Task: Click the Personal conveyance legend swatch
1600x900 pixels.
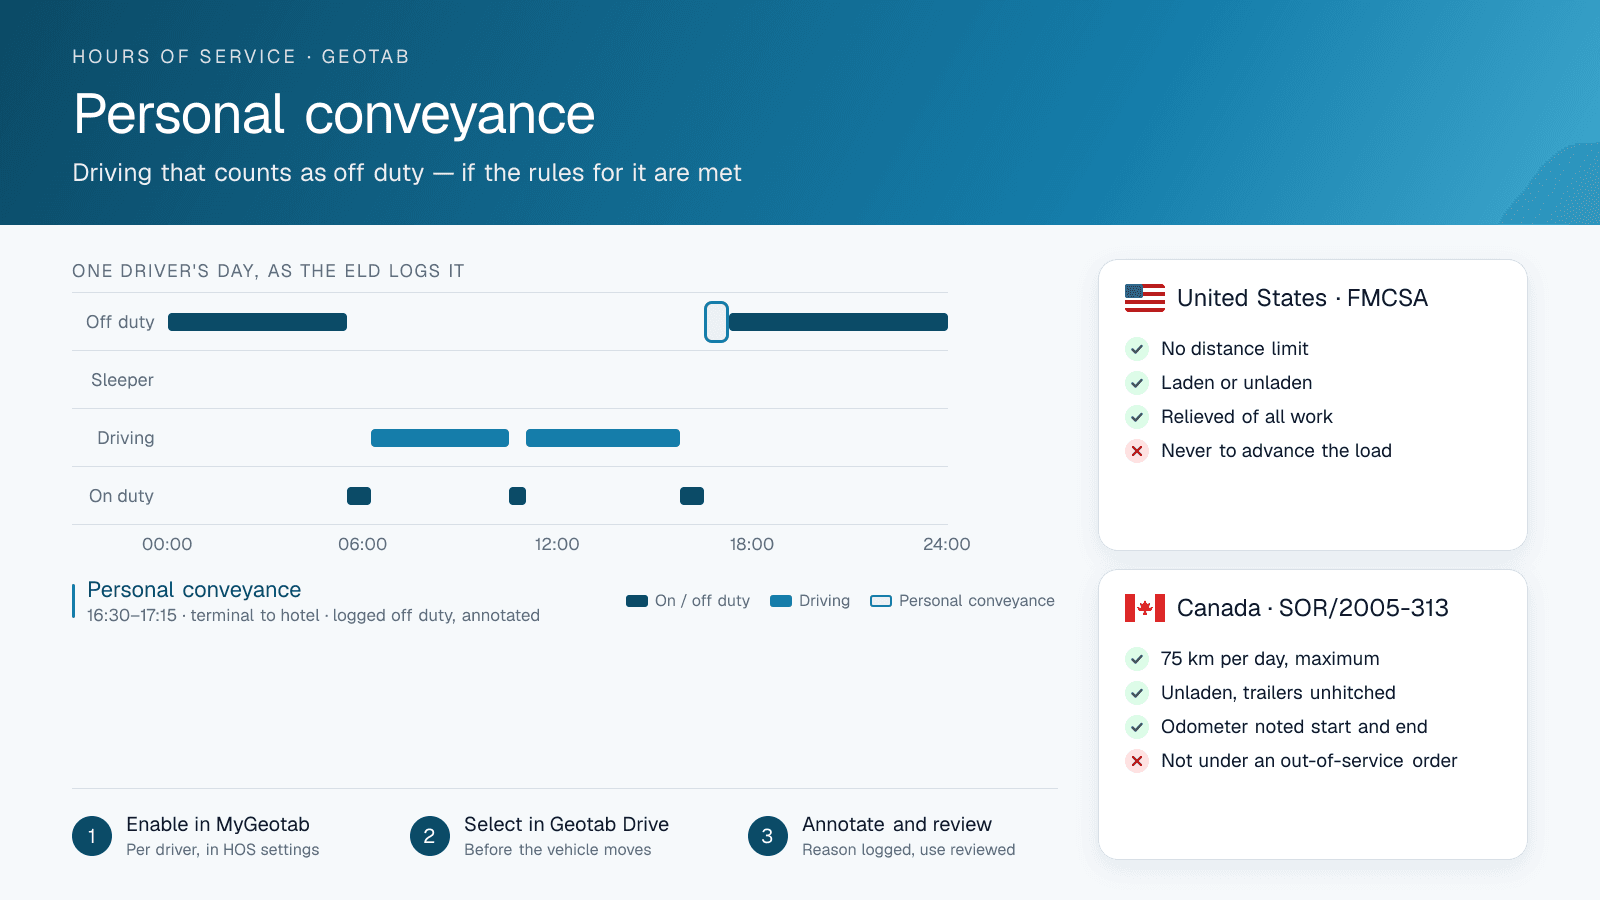Action: point(881,601)
